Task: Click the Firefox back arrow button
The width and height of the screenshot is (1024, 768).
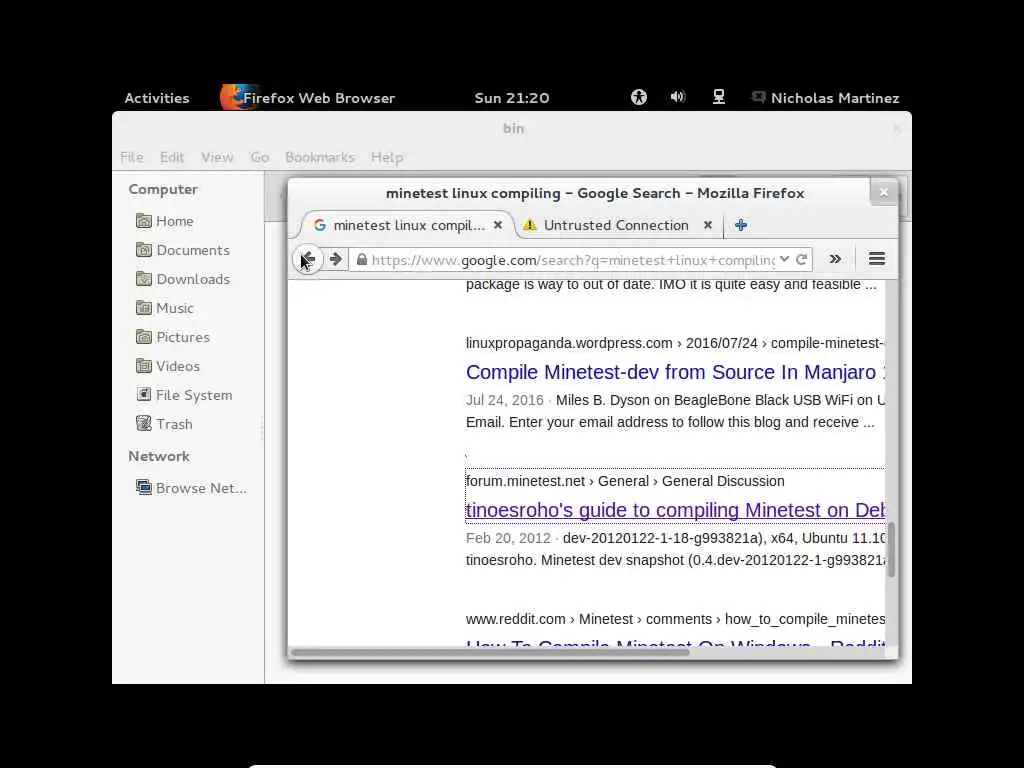Action: click(308, 260)
